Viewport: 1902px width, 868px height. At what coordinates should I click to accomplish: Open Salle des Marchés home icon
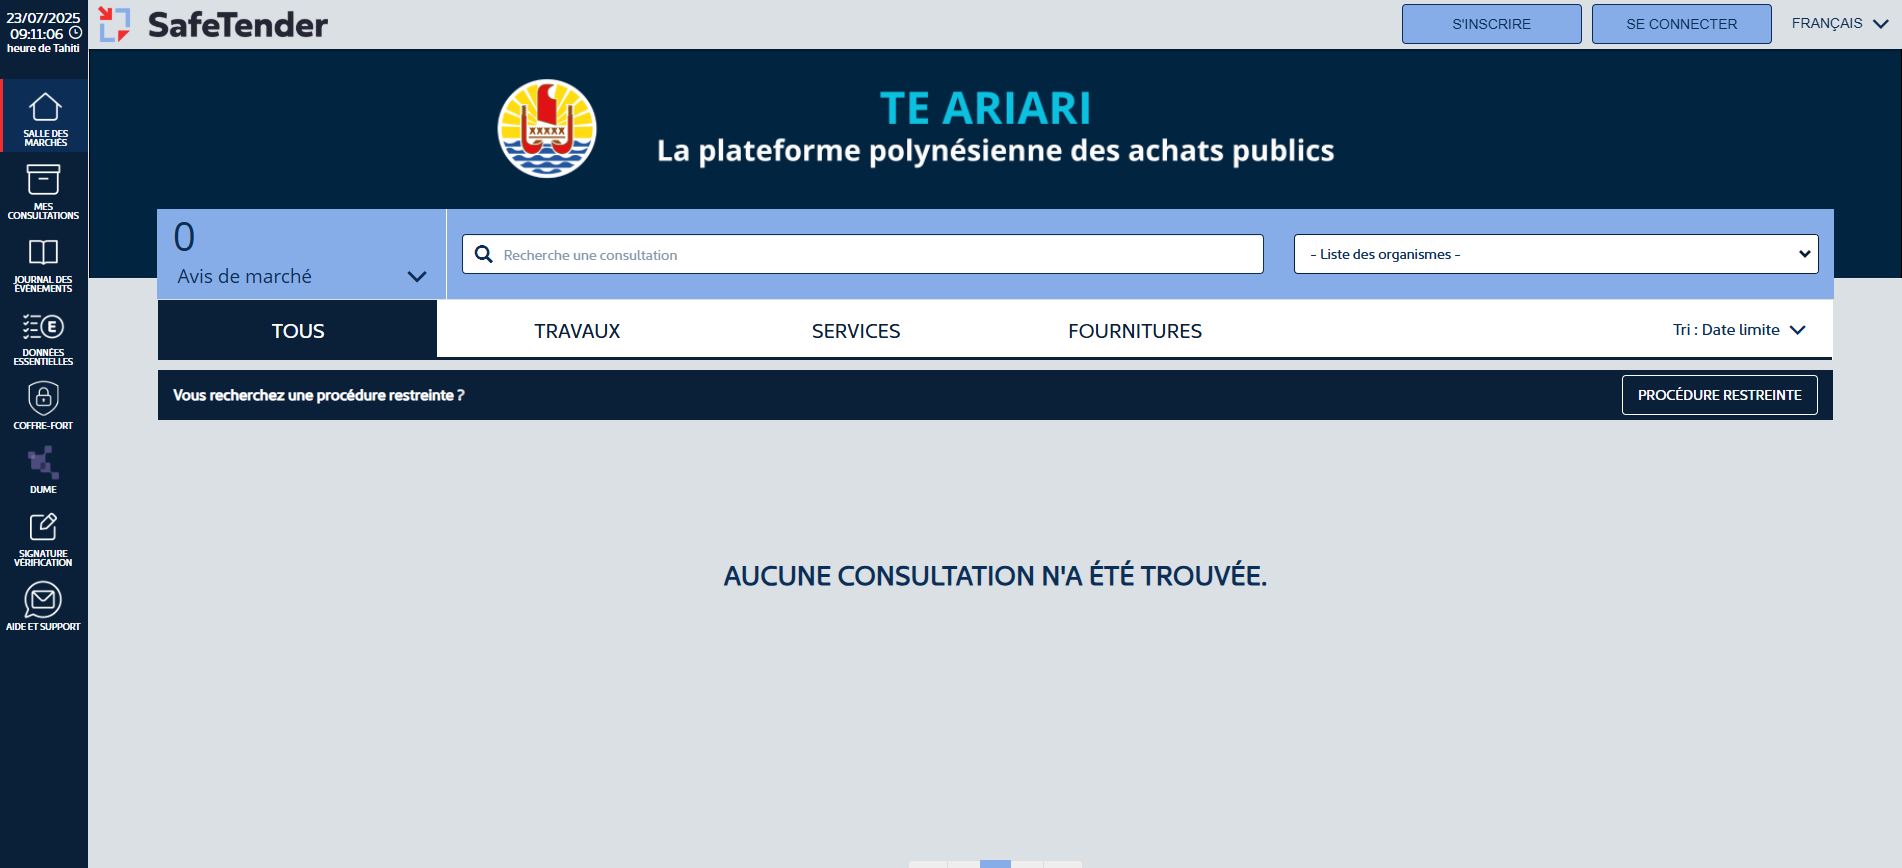45,107
